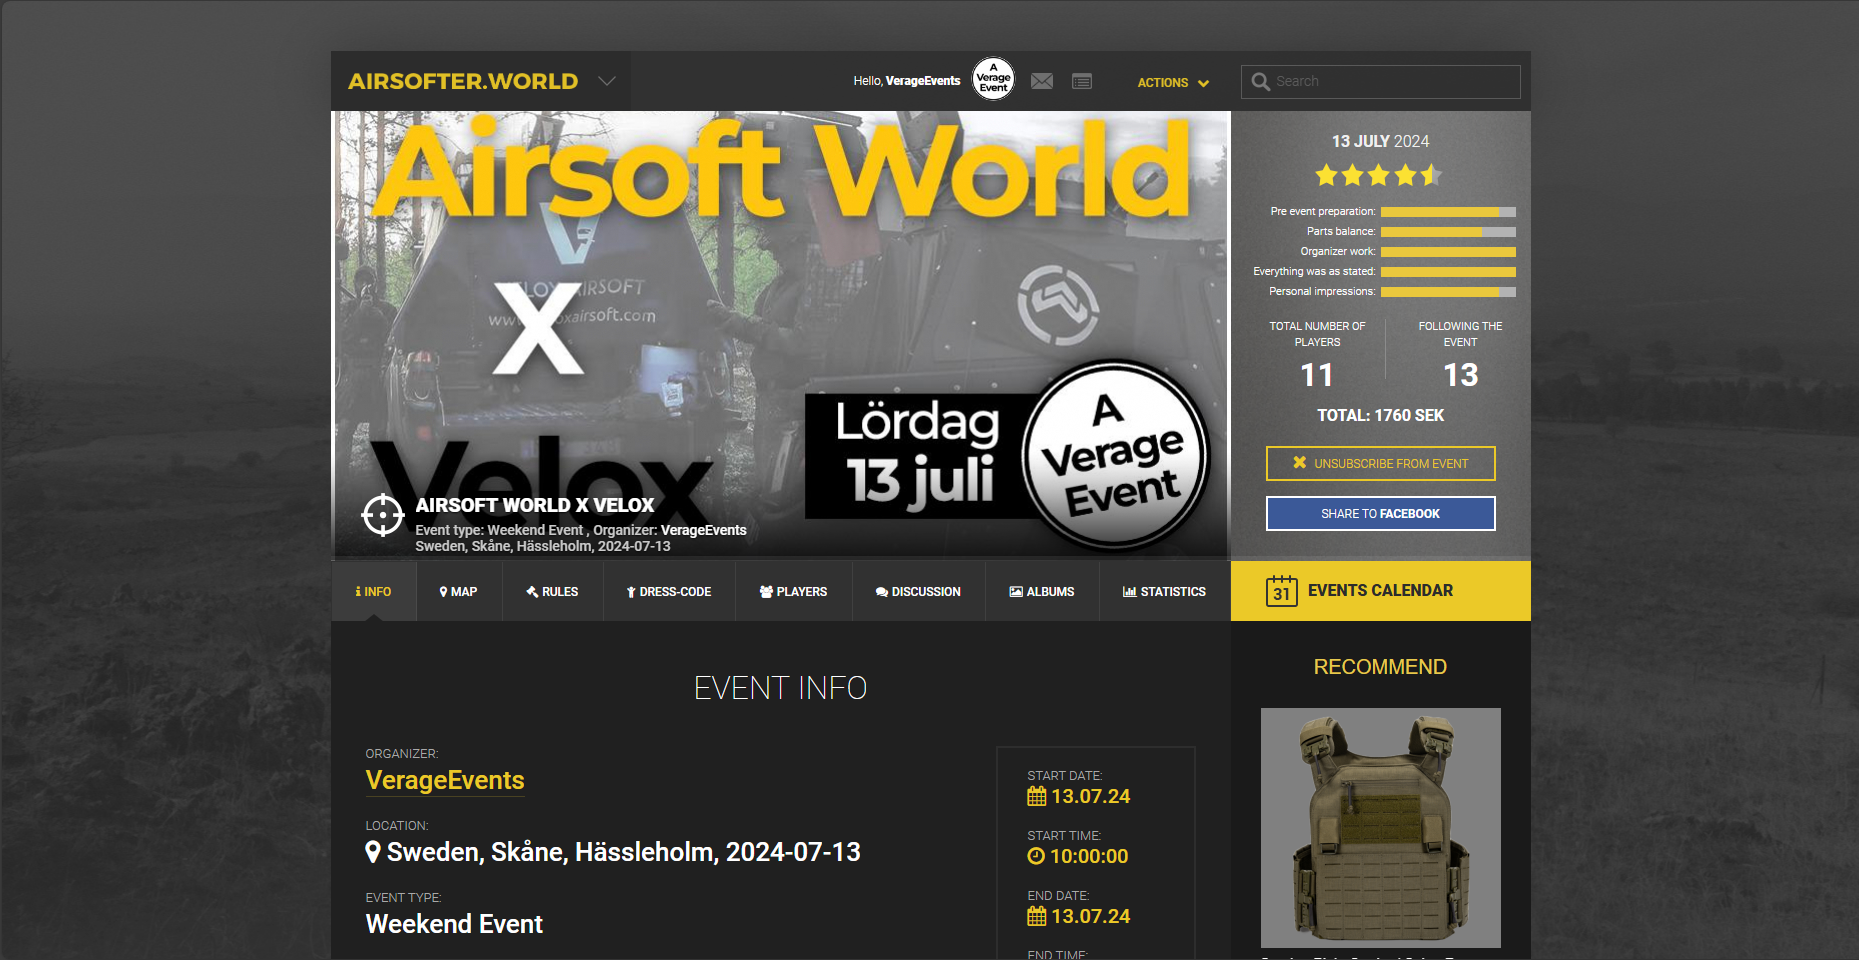Image resolution: width=1859 pixels, height=960 pixels.
Task: Click the Organizer work rating bar
Action: [1448, 252]
